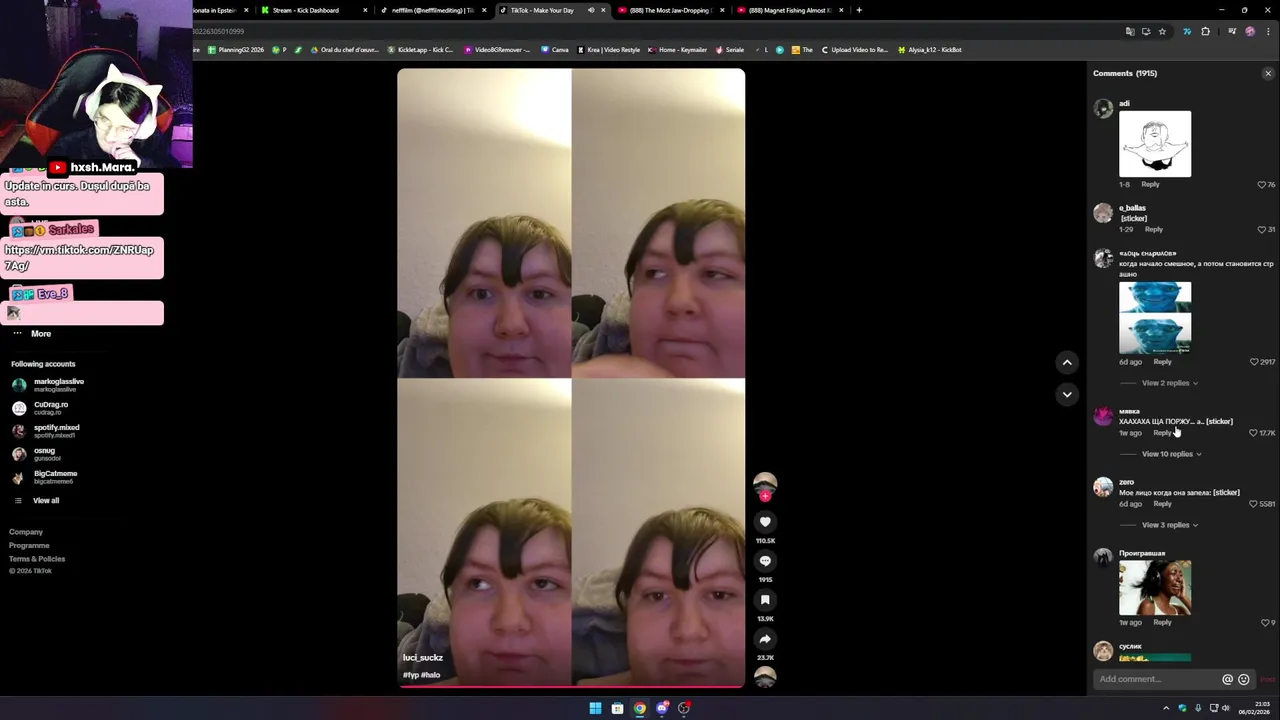Switch to the nefffilm TikTok tab

pos(433,10)
